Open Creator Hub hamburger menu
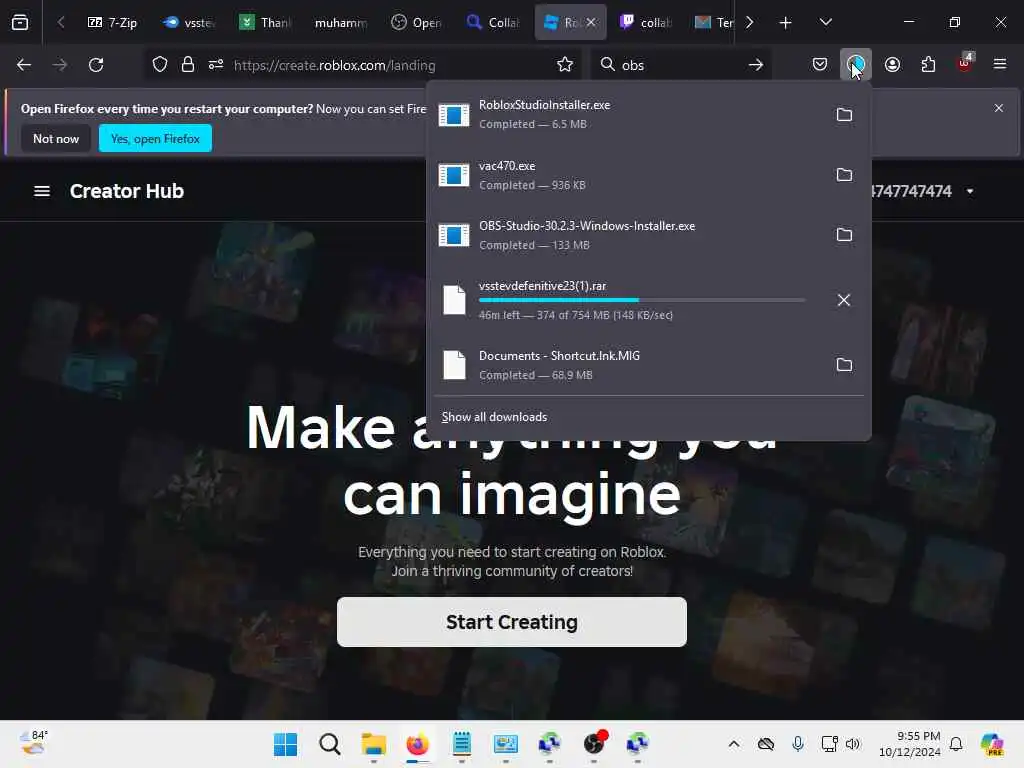 pyautogui.click(x=42, y=191)
